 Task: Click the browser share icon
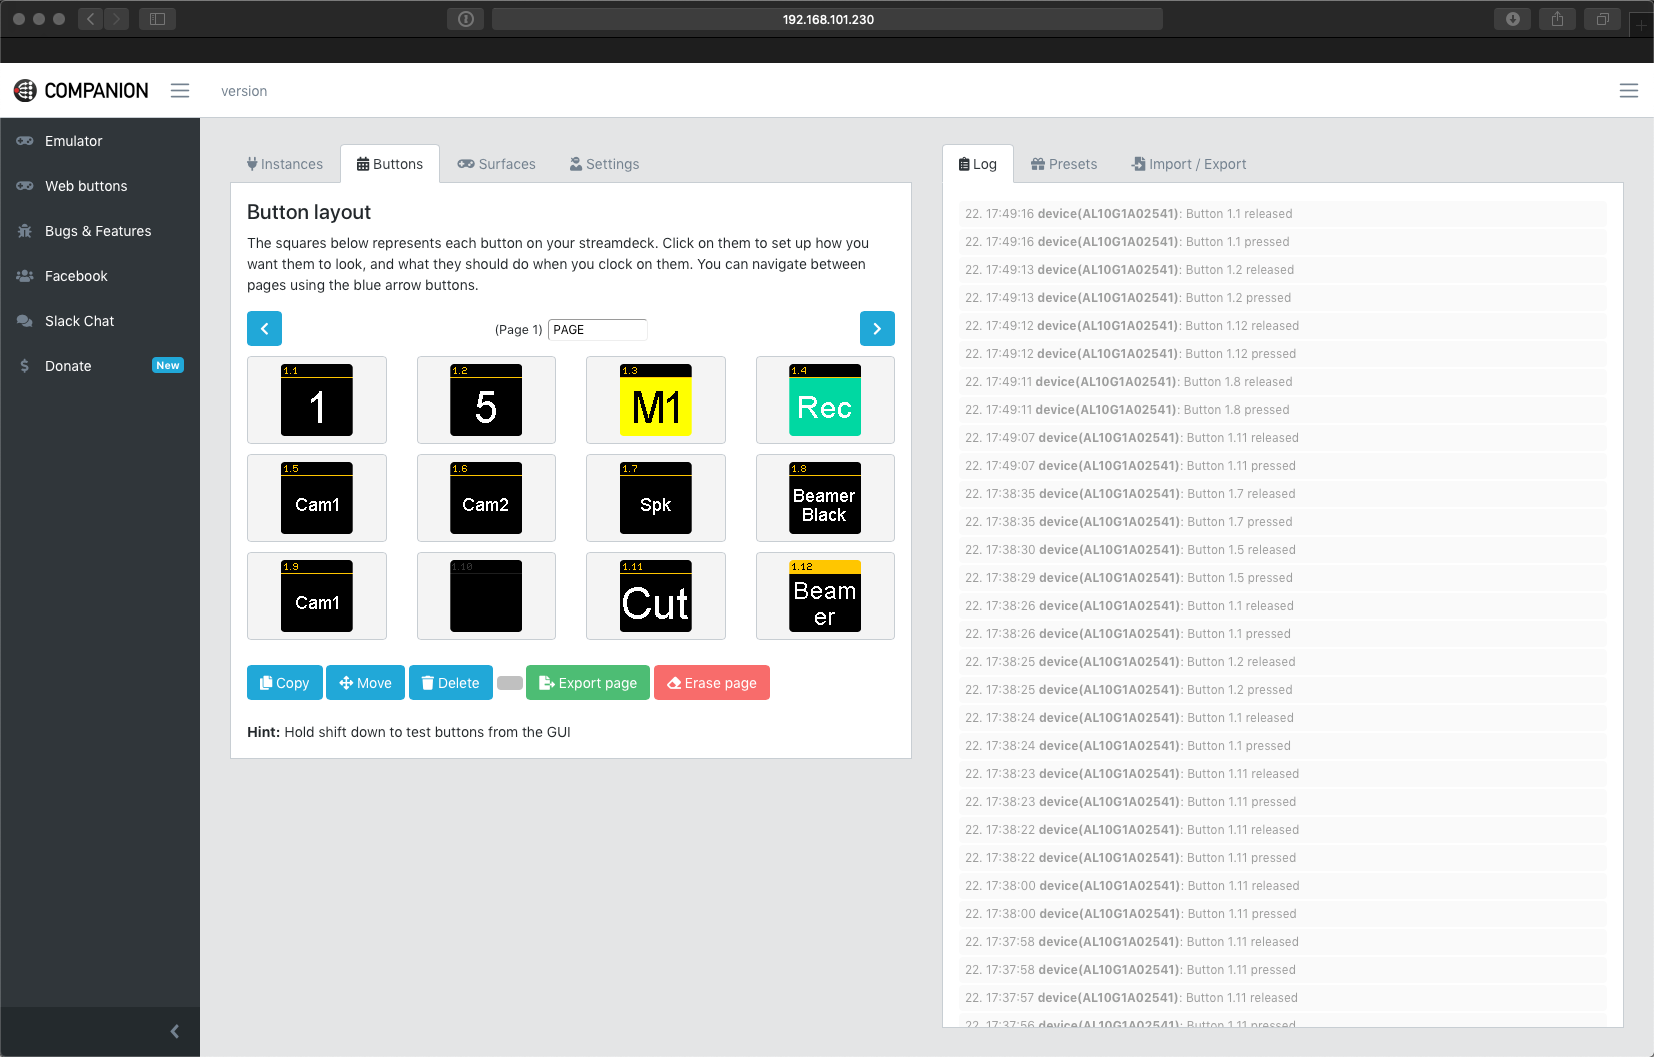(x=1557, y=19)
